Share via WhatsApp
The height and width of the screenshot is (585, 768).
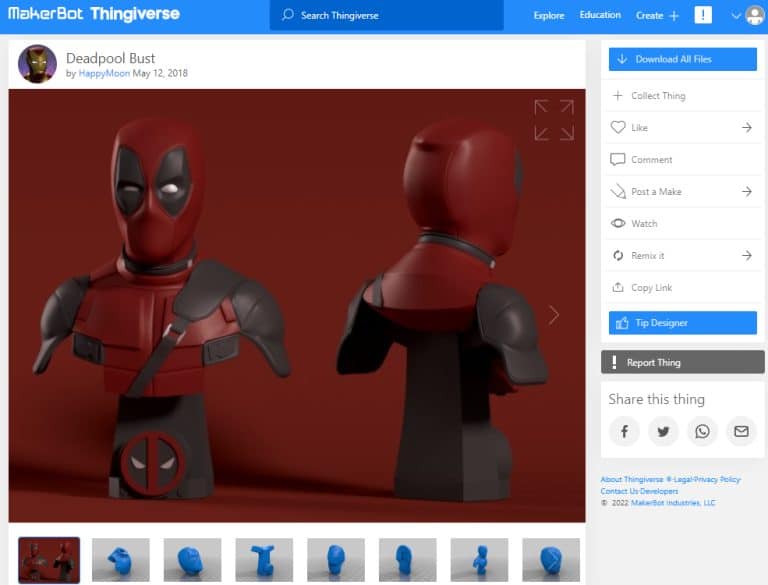click(702, 431)
